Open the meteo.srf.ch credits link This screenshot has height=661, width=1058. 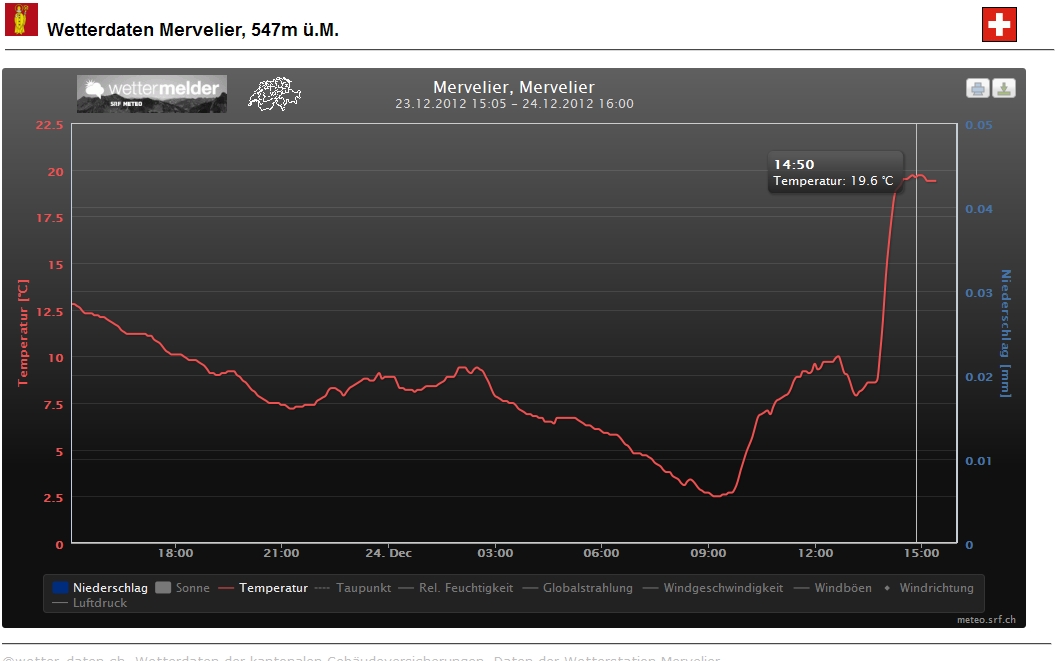coord(986,620)
